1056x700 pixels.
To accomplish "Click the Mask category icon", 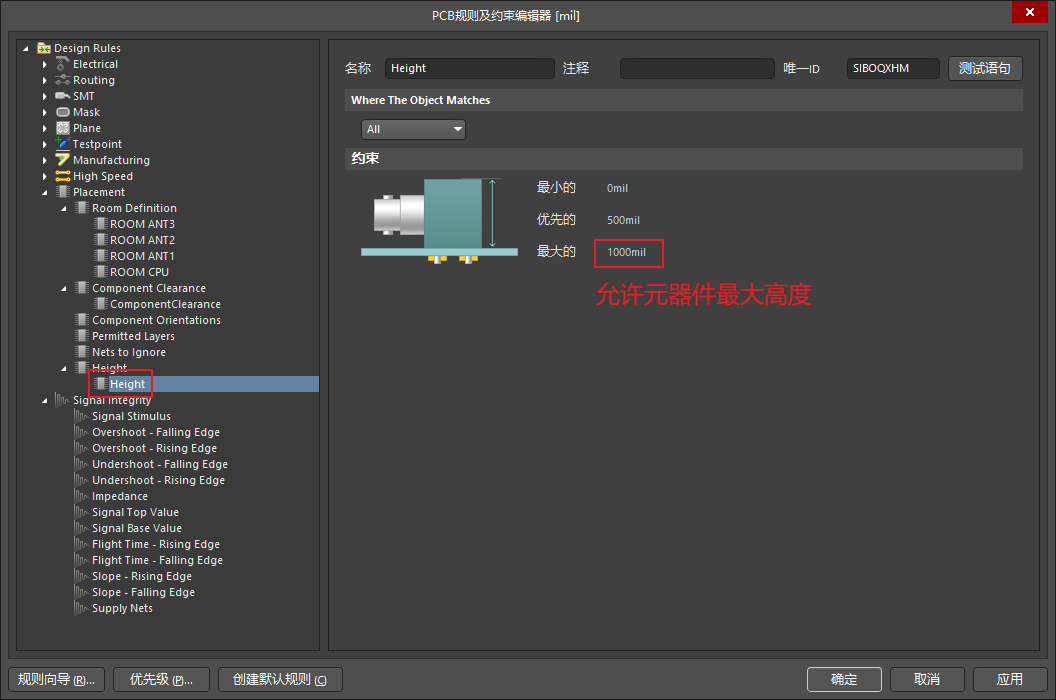I will coord(63,112).
